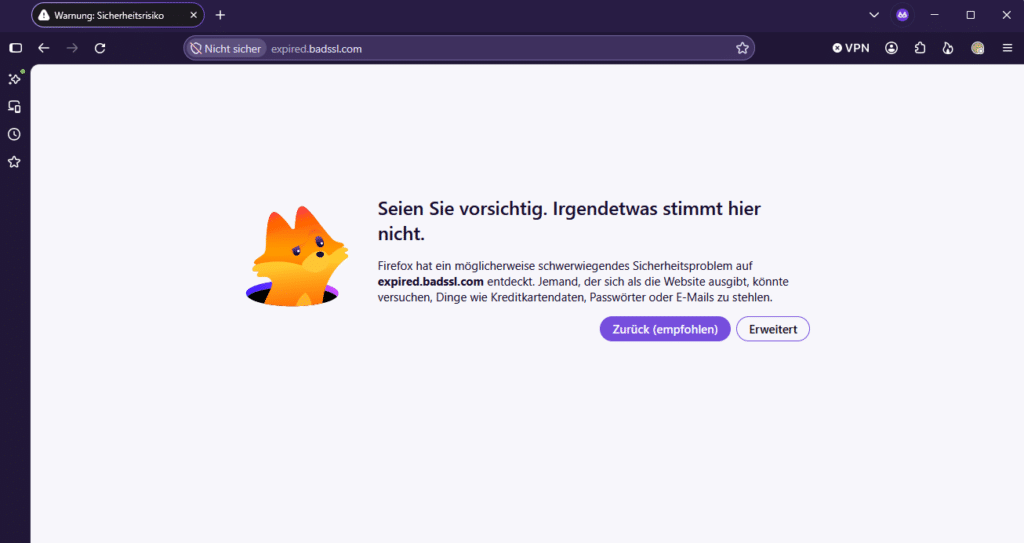Open the VPN button in the toolbar
This screenshot has width=1024, height=543.
pyautogui.click(x=851, y=48)
